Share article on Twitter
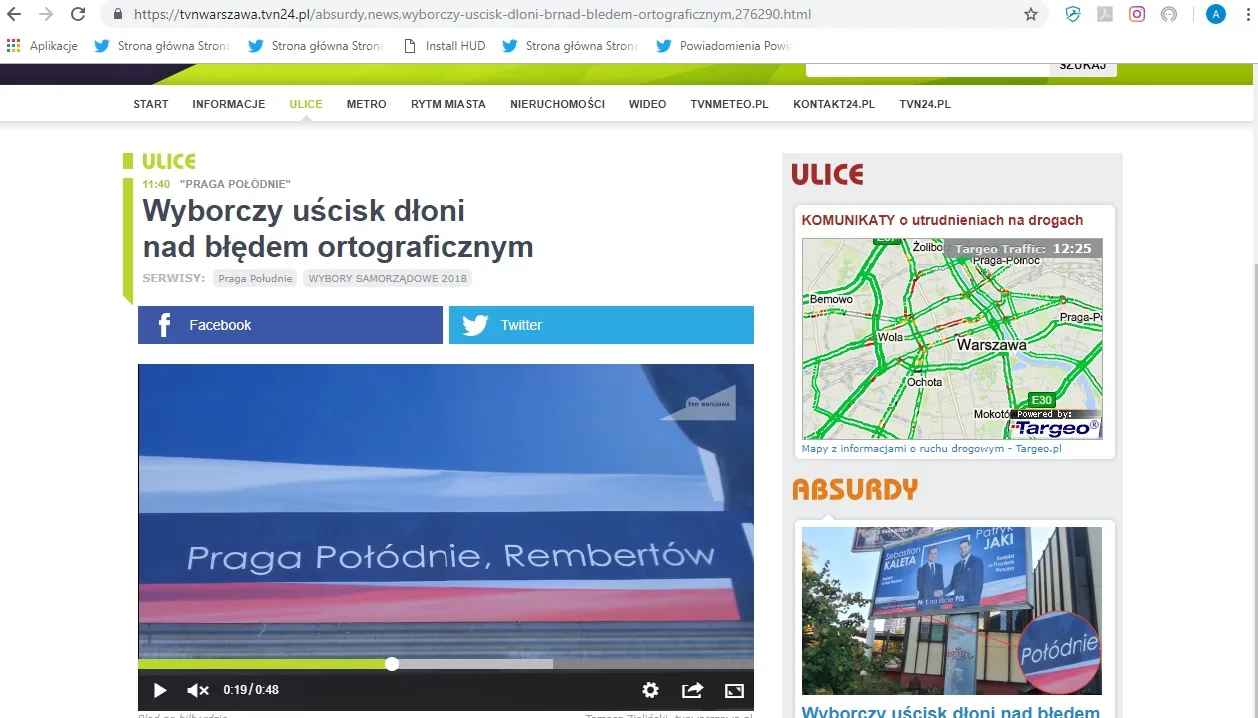The width and height of the screenshot is (1258, 718). tap(601, 325)
